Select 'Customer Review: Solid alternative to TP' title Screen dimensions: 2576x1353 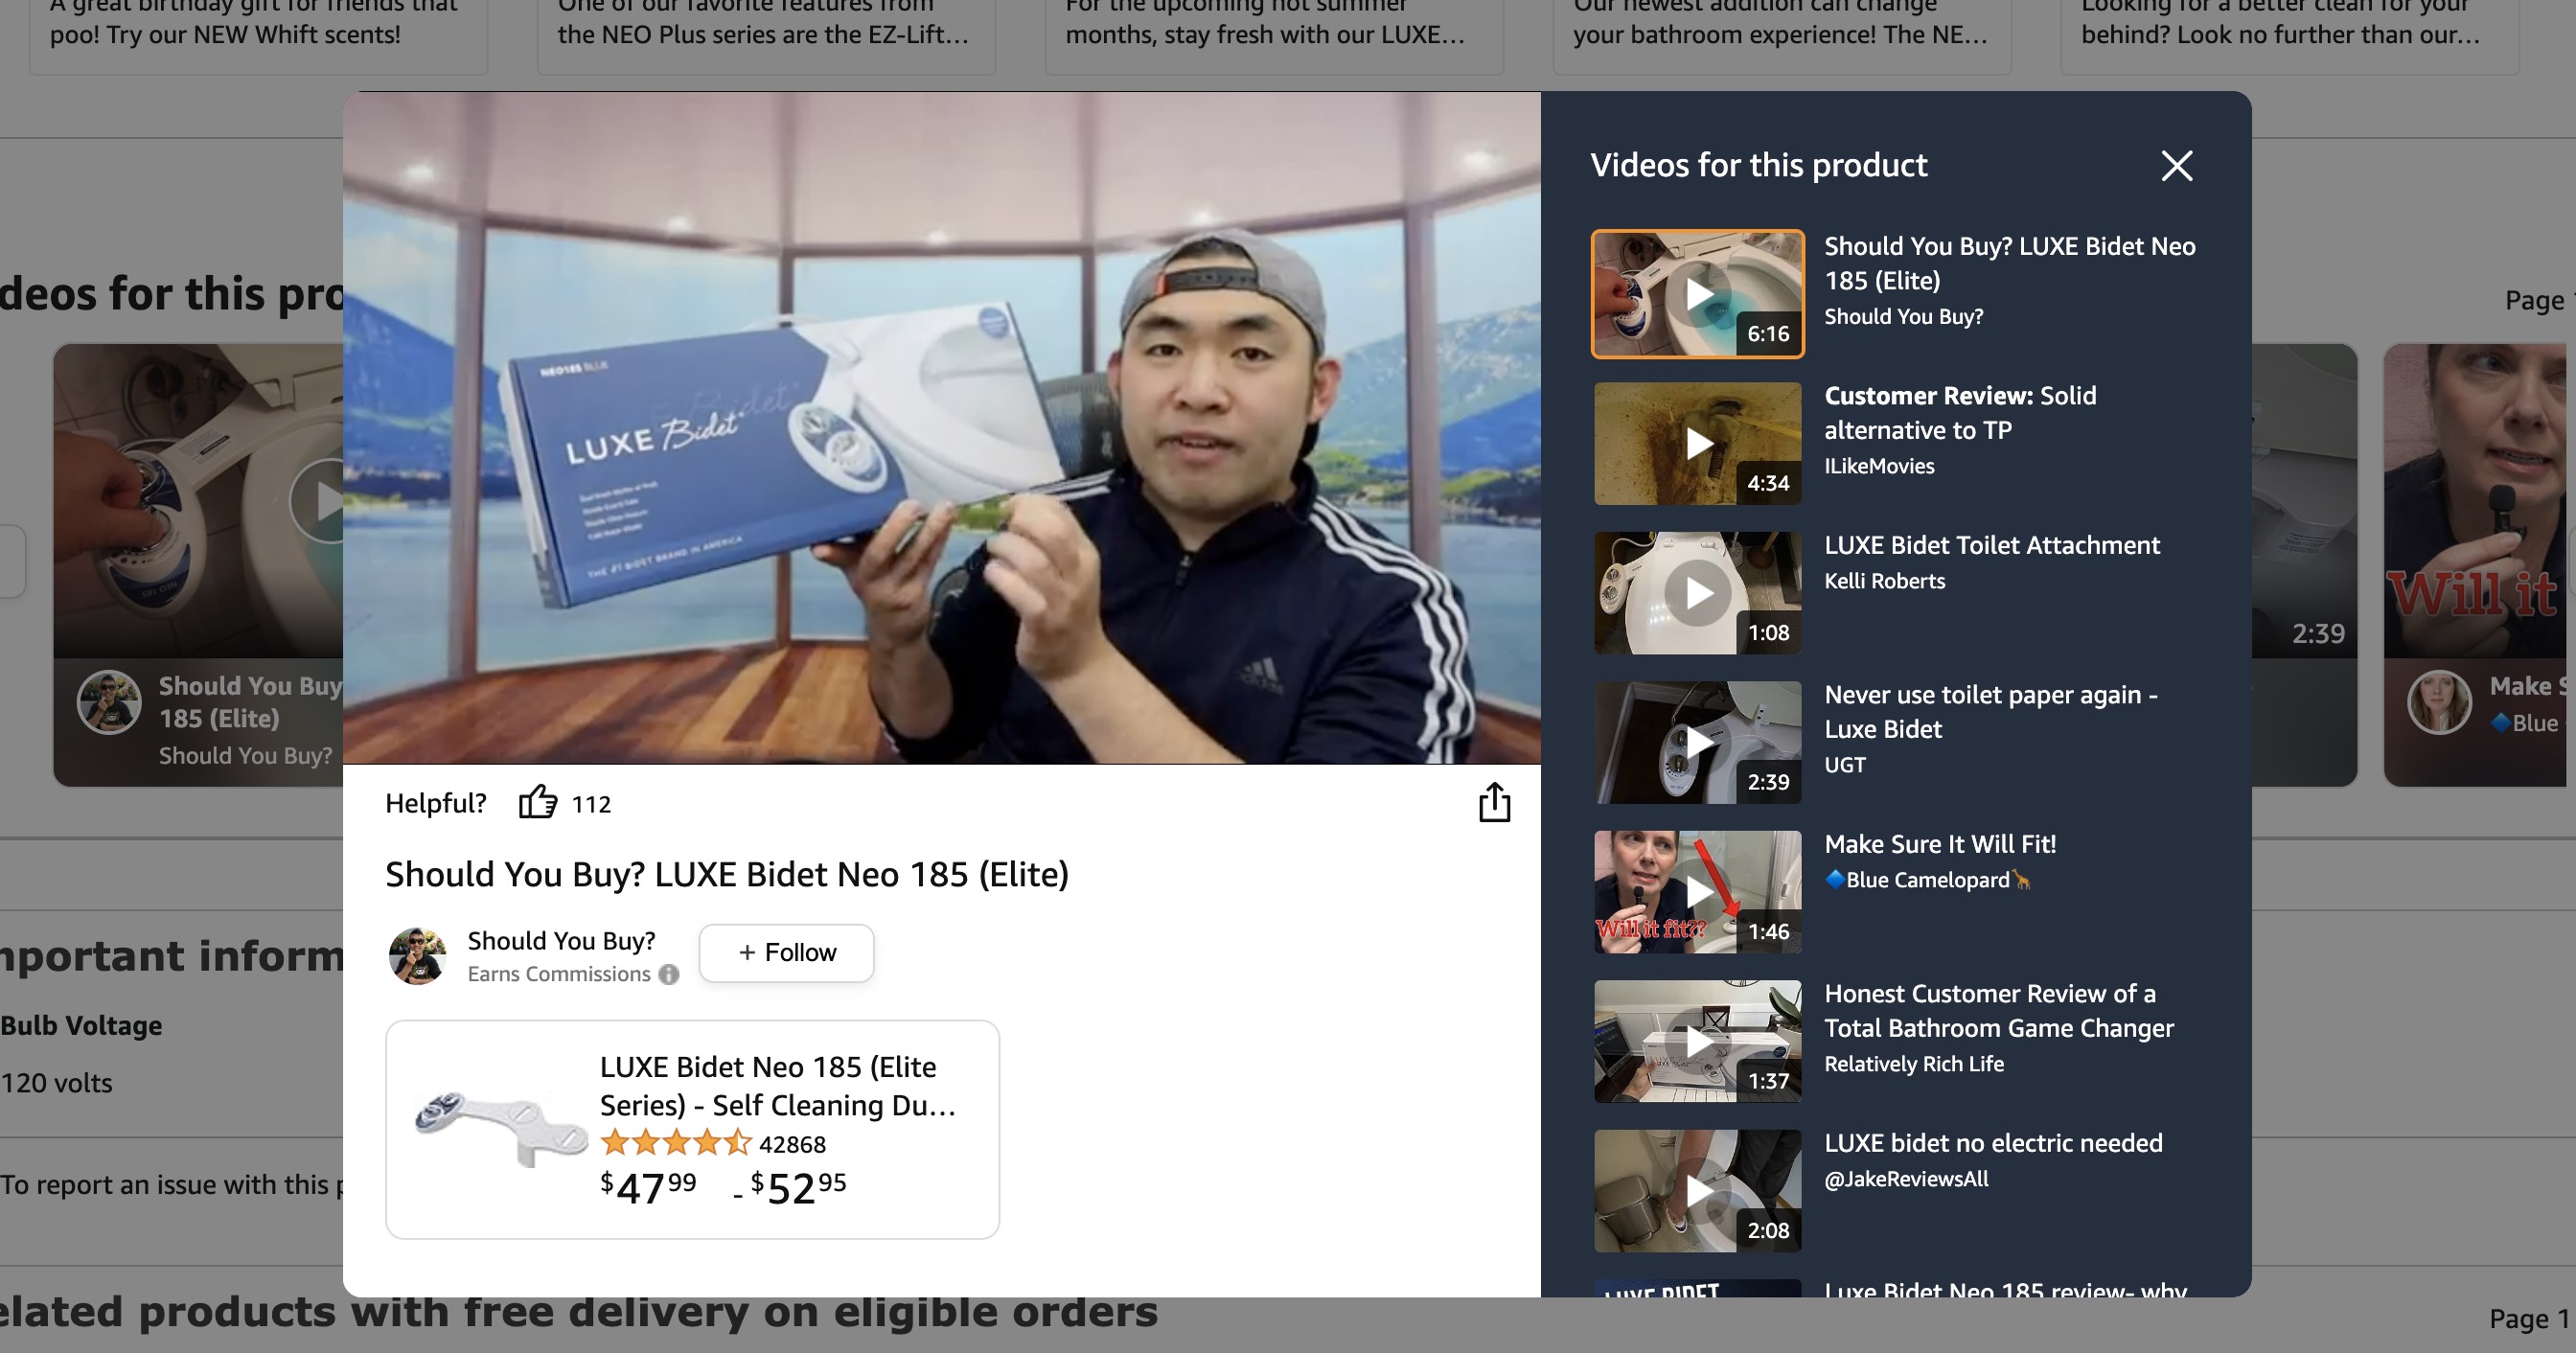coord(1959,412)
